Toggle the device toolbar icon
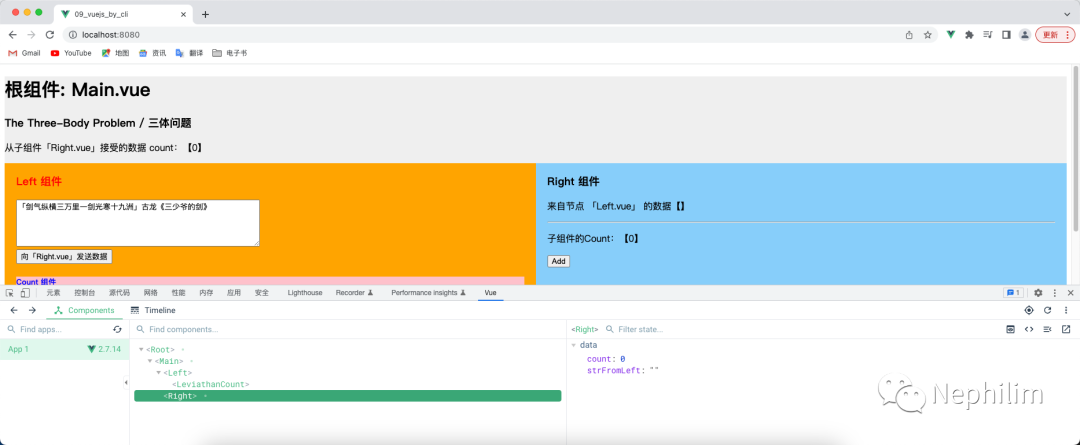1080x445 pixels. coord(25,293)
